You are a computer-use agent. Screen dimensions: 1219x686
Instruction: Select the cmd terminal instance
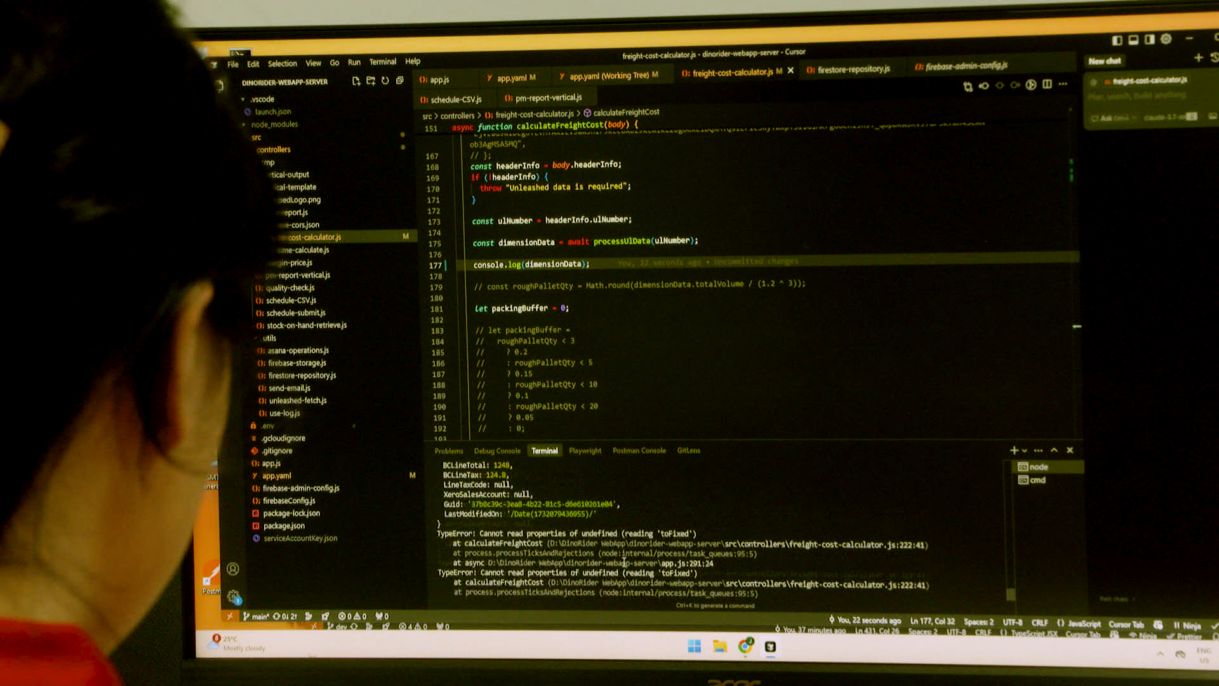pos(1038,480)
